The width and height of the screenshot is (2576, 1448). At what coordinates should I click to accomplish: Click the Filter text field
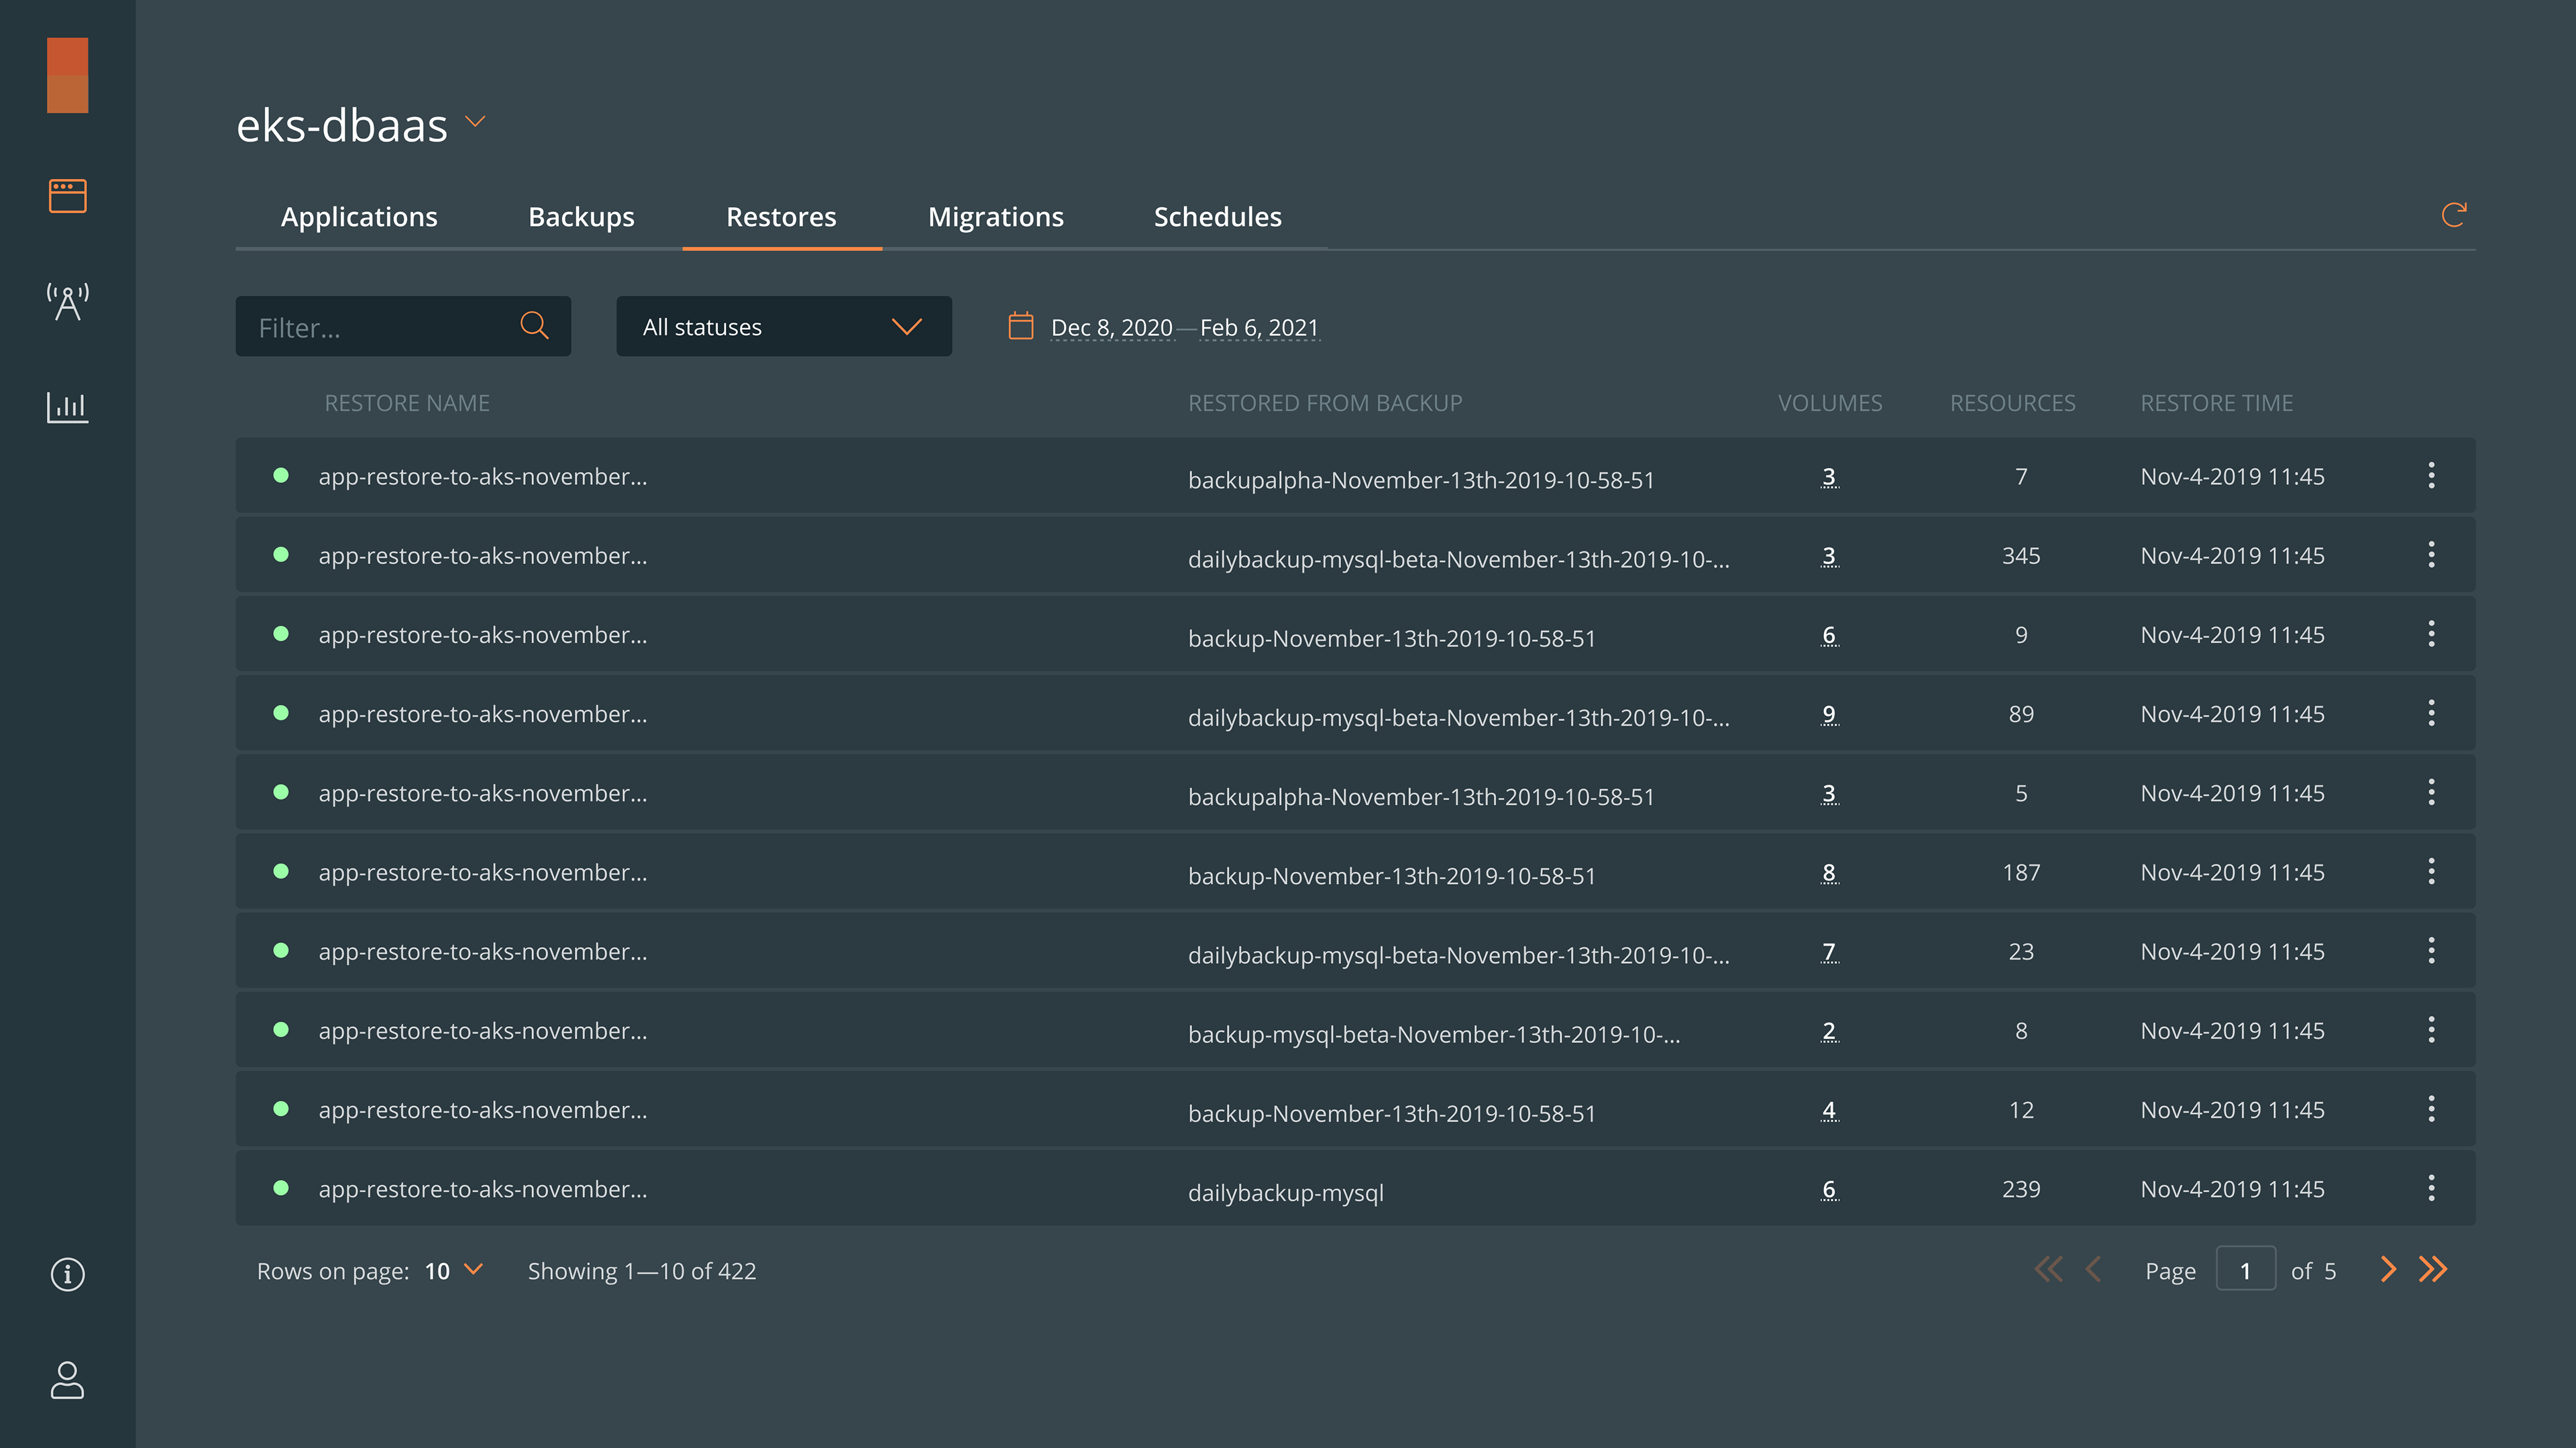coord(403,326)
